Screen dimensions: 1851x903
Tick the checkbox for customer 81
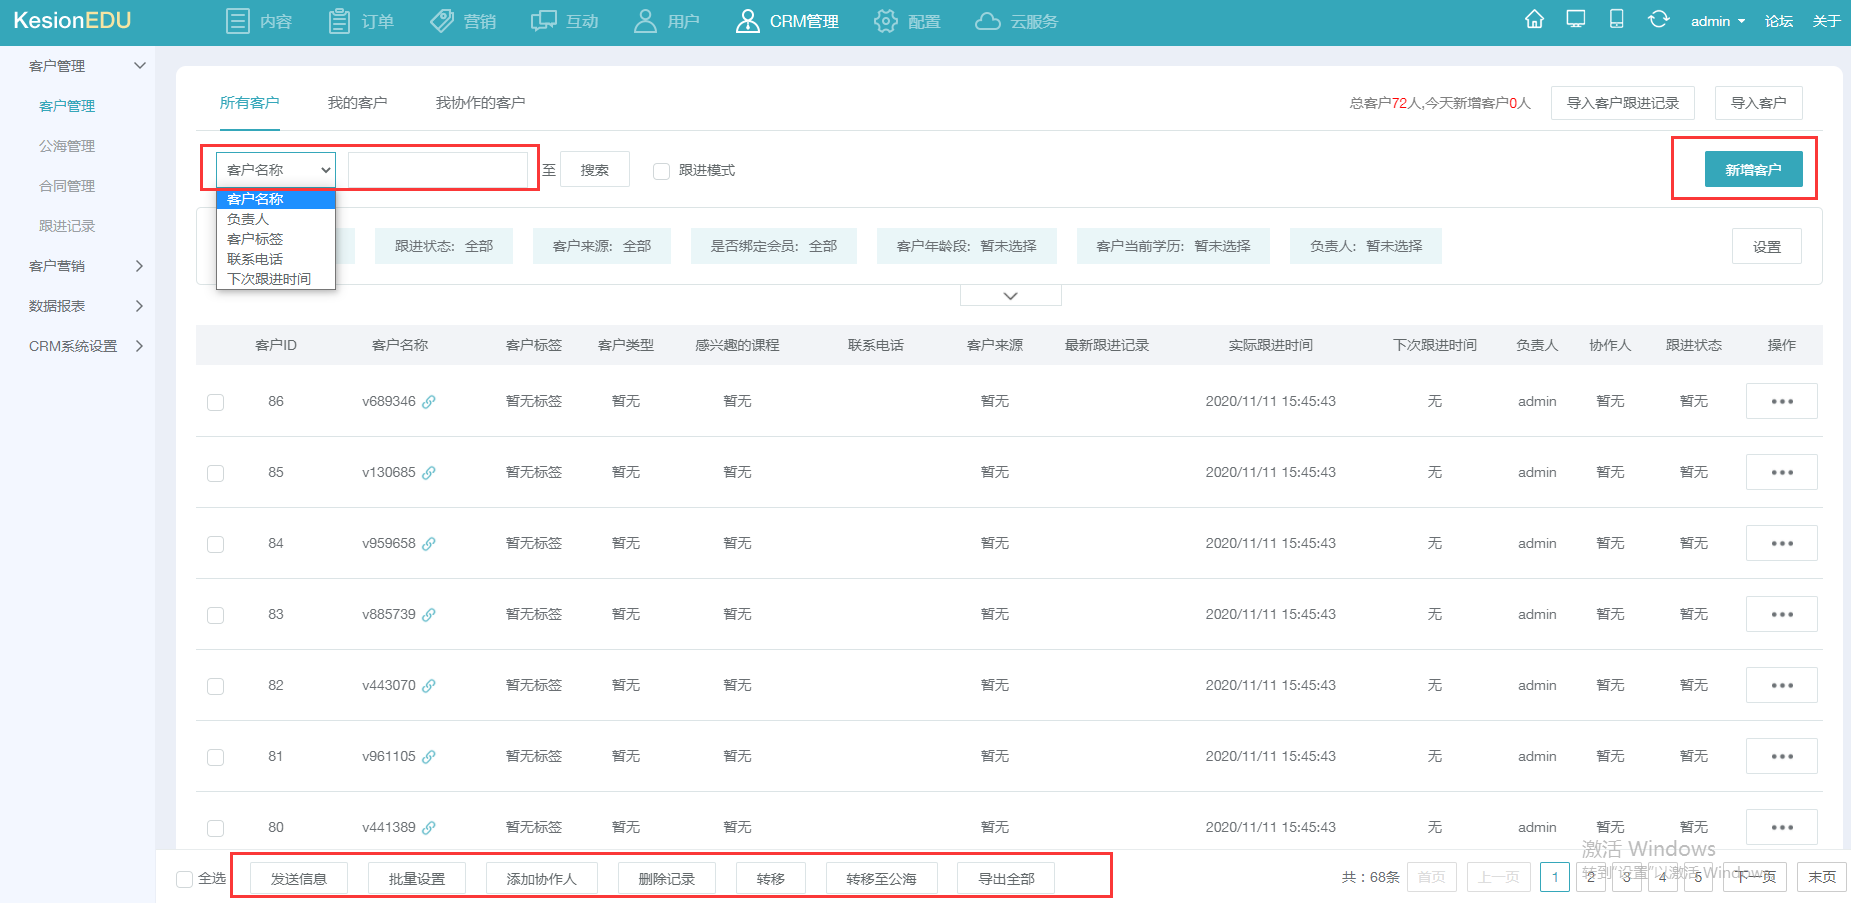coord(215,757)
